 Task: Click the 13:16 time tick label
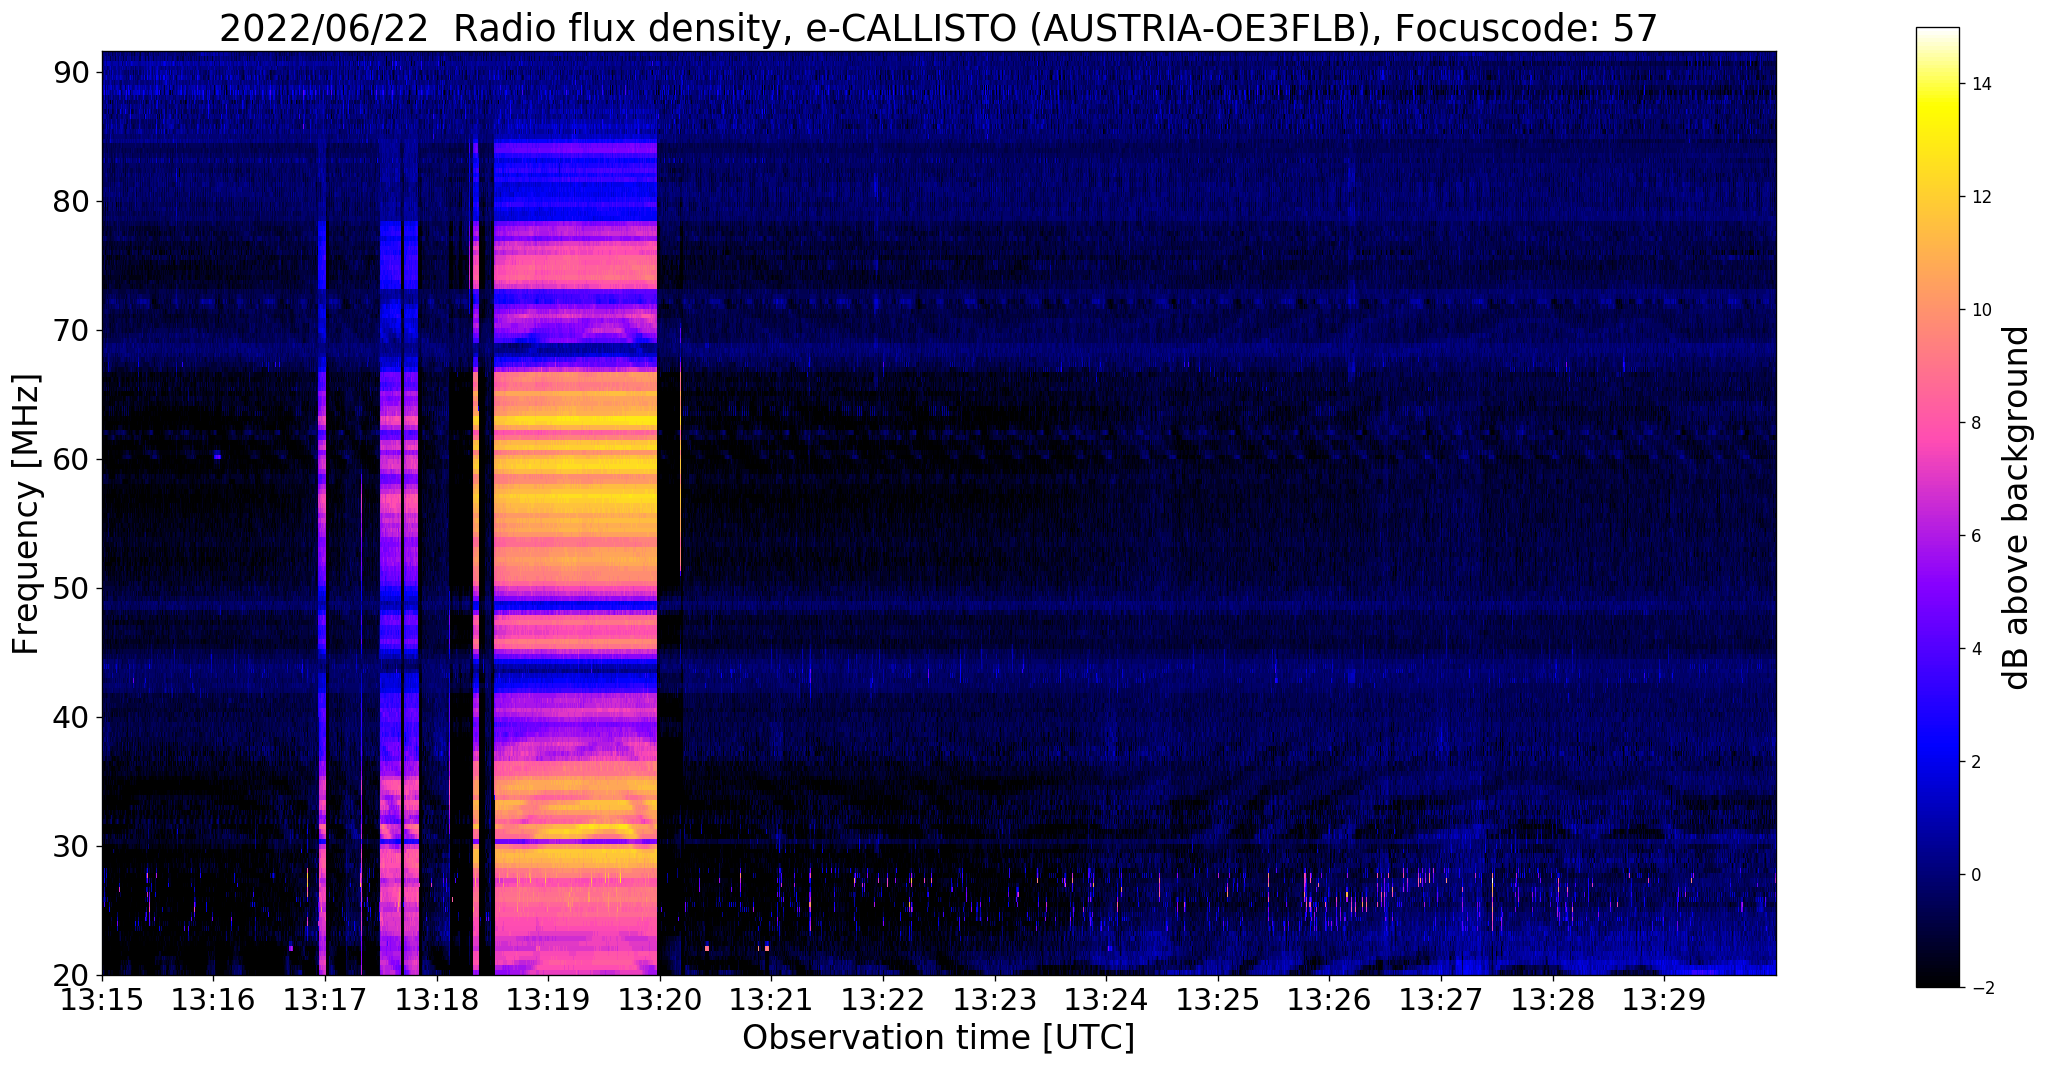[x=213, y=1000]
